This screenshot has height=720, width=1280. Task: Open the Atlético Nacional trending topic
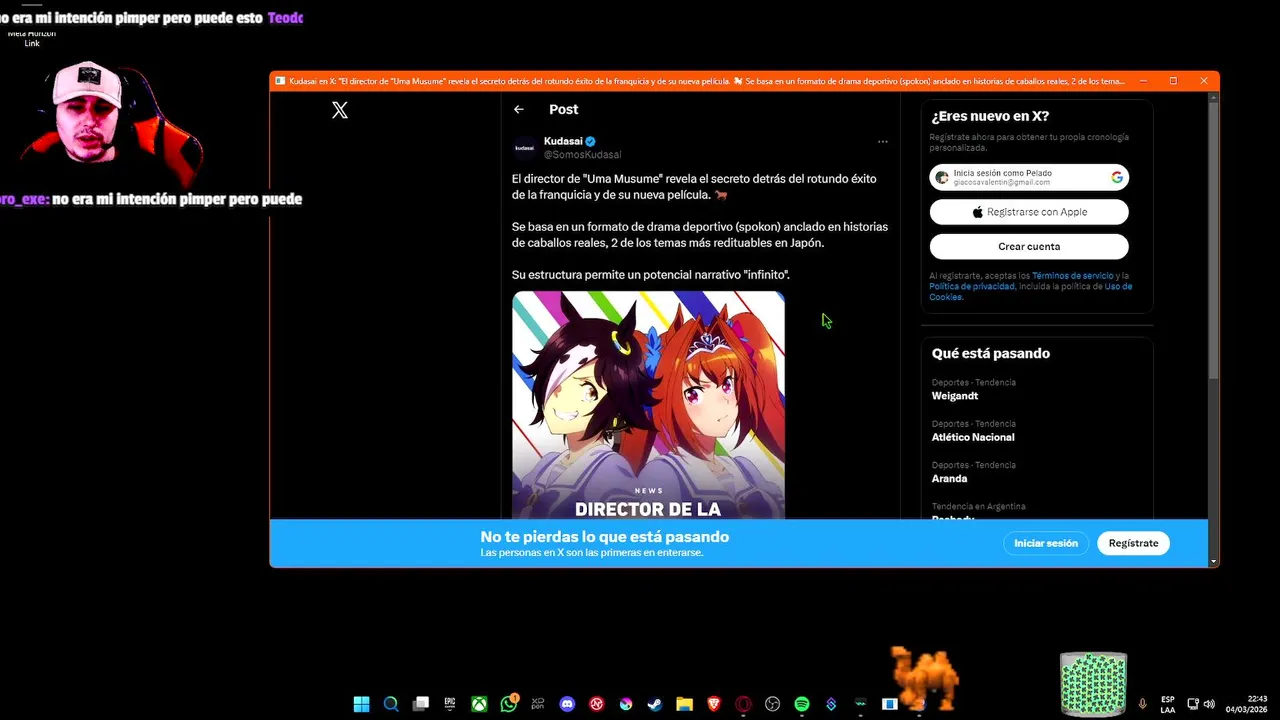point(973,437)
